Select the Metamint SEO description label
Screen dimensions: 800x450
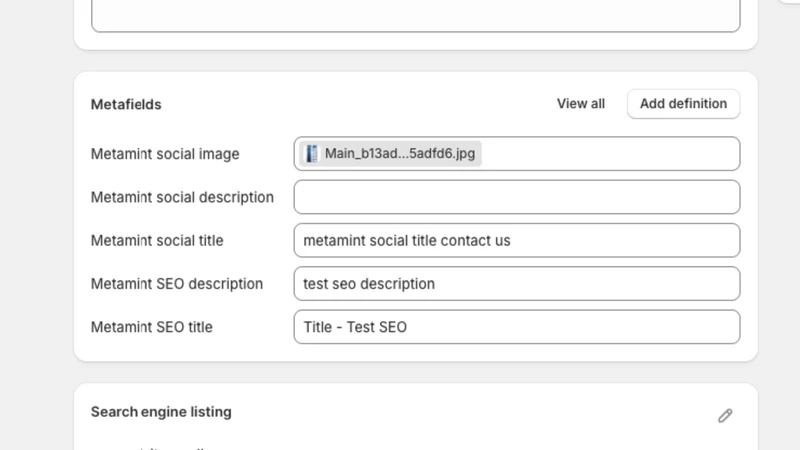(177, 284)
